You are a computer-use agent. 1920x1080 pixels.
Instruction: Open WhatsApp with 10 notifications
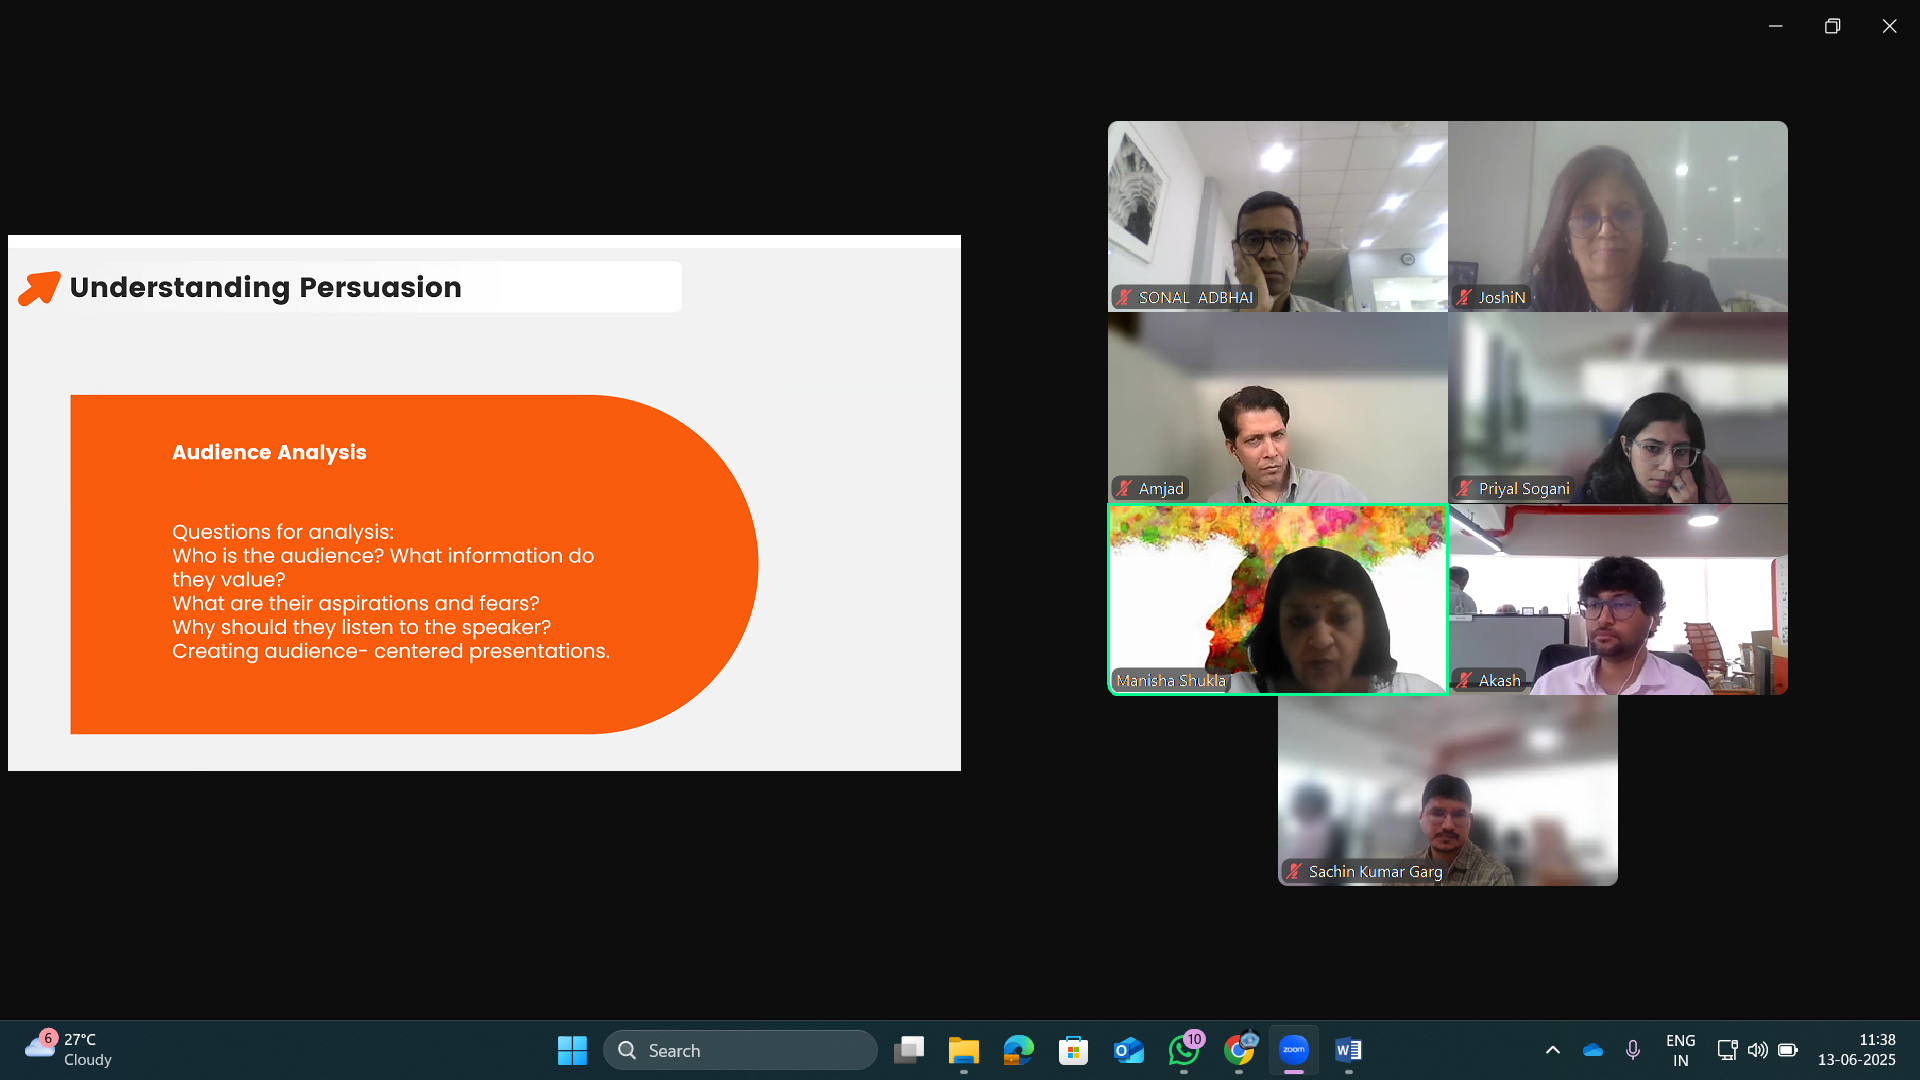click(1184, 1050)
